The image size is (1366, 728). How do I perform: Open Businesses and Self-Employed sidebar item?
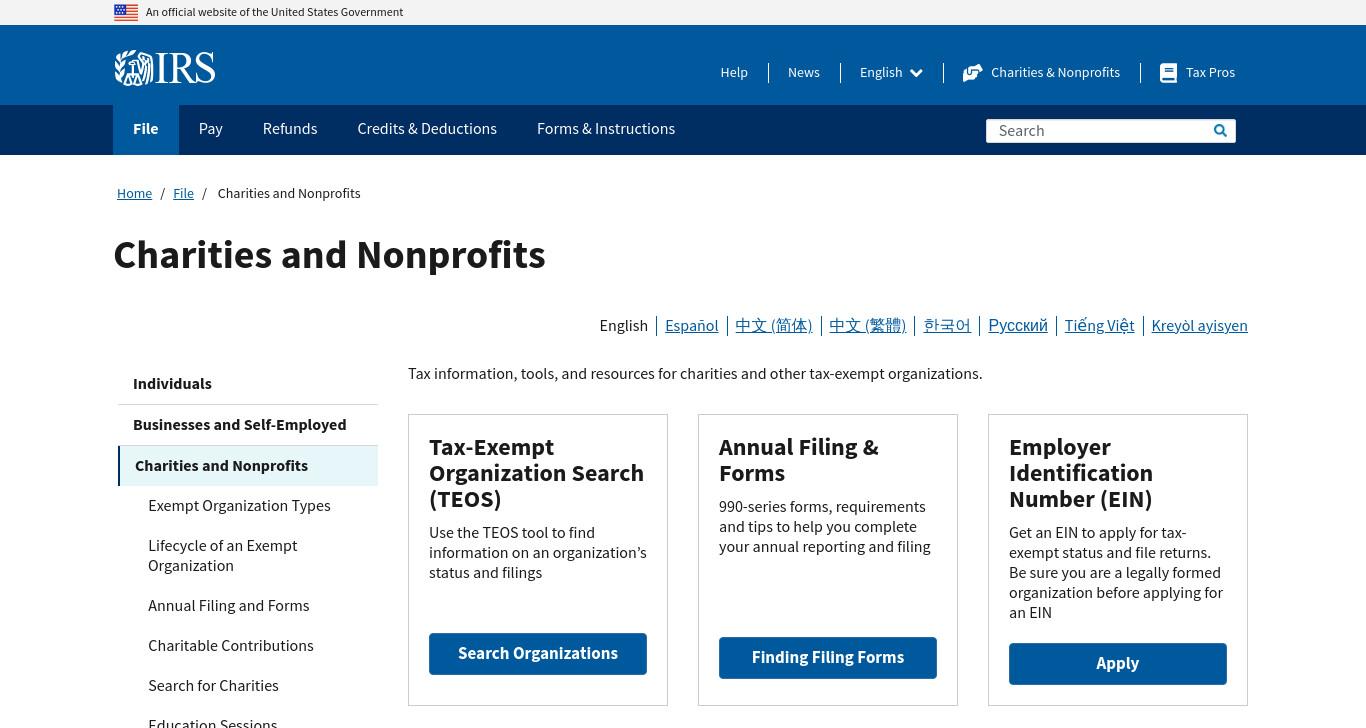(248, 425)
